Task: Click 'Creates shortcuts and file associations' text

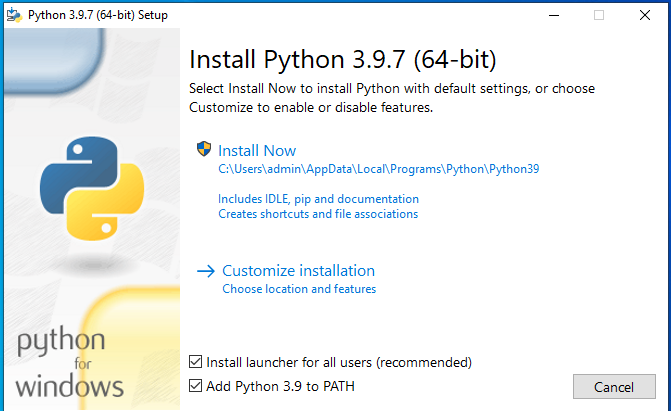Action: [318, 214]
